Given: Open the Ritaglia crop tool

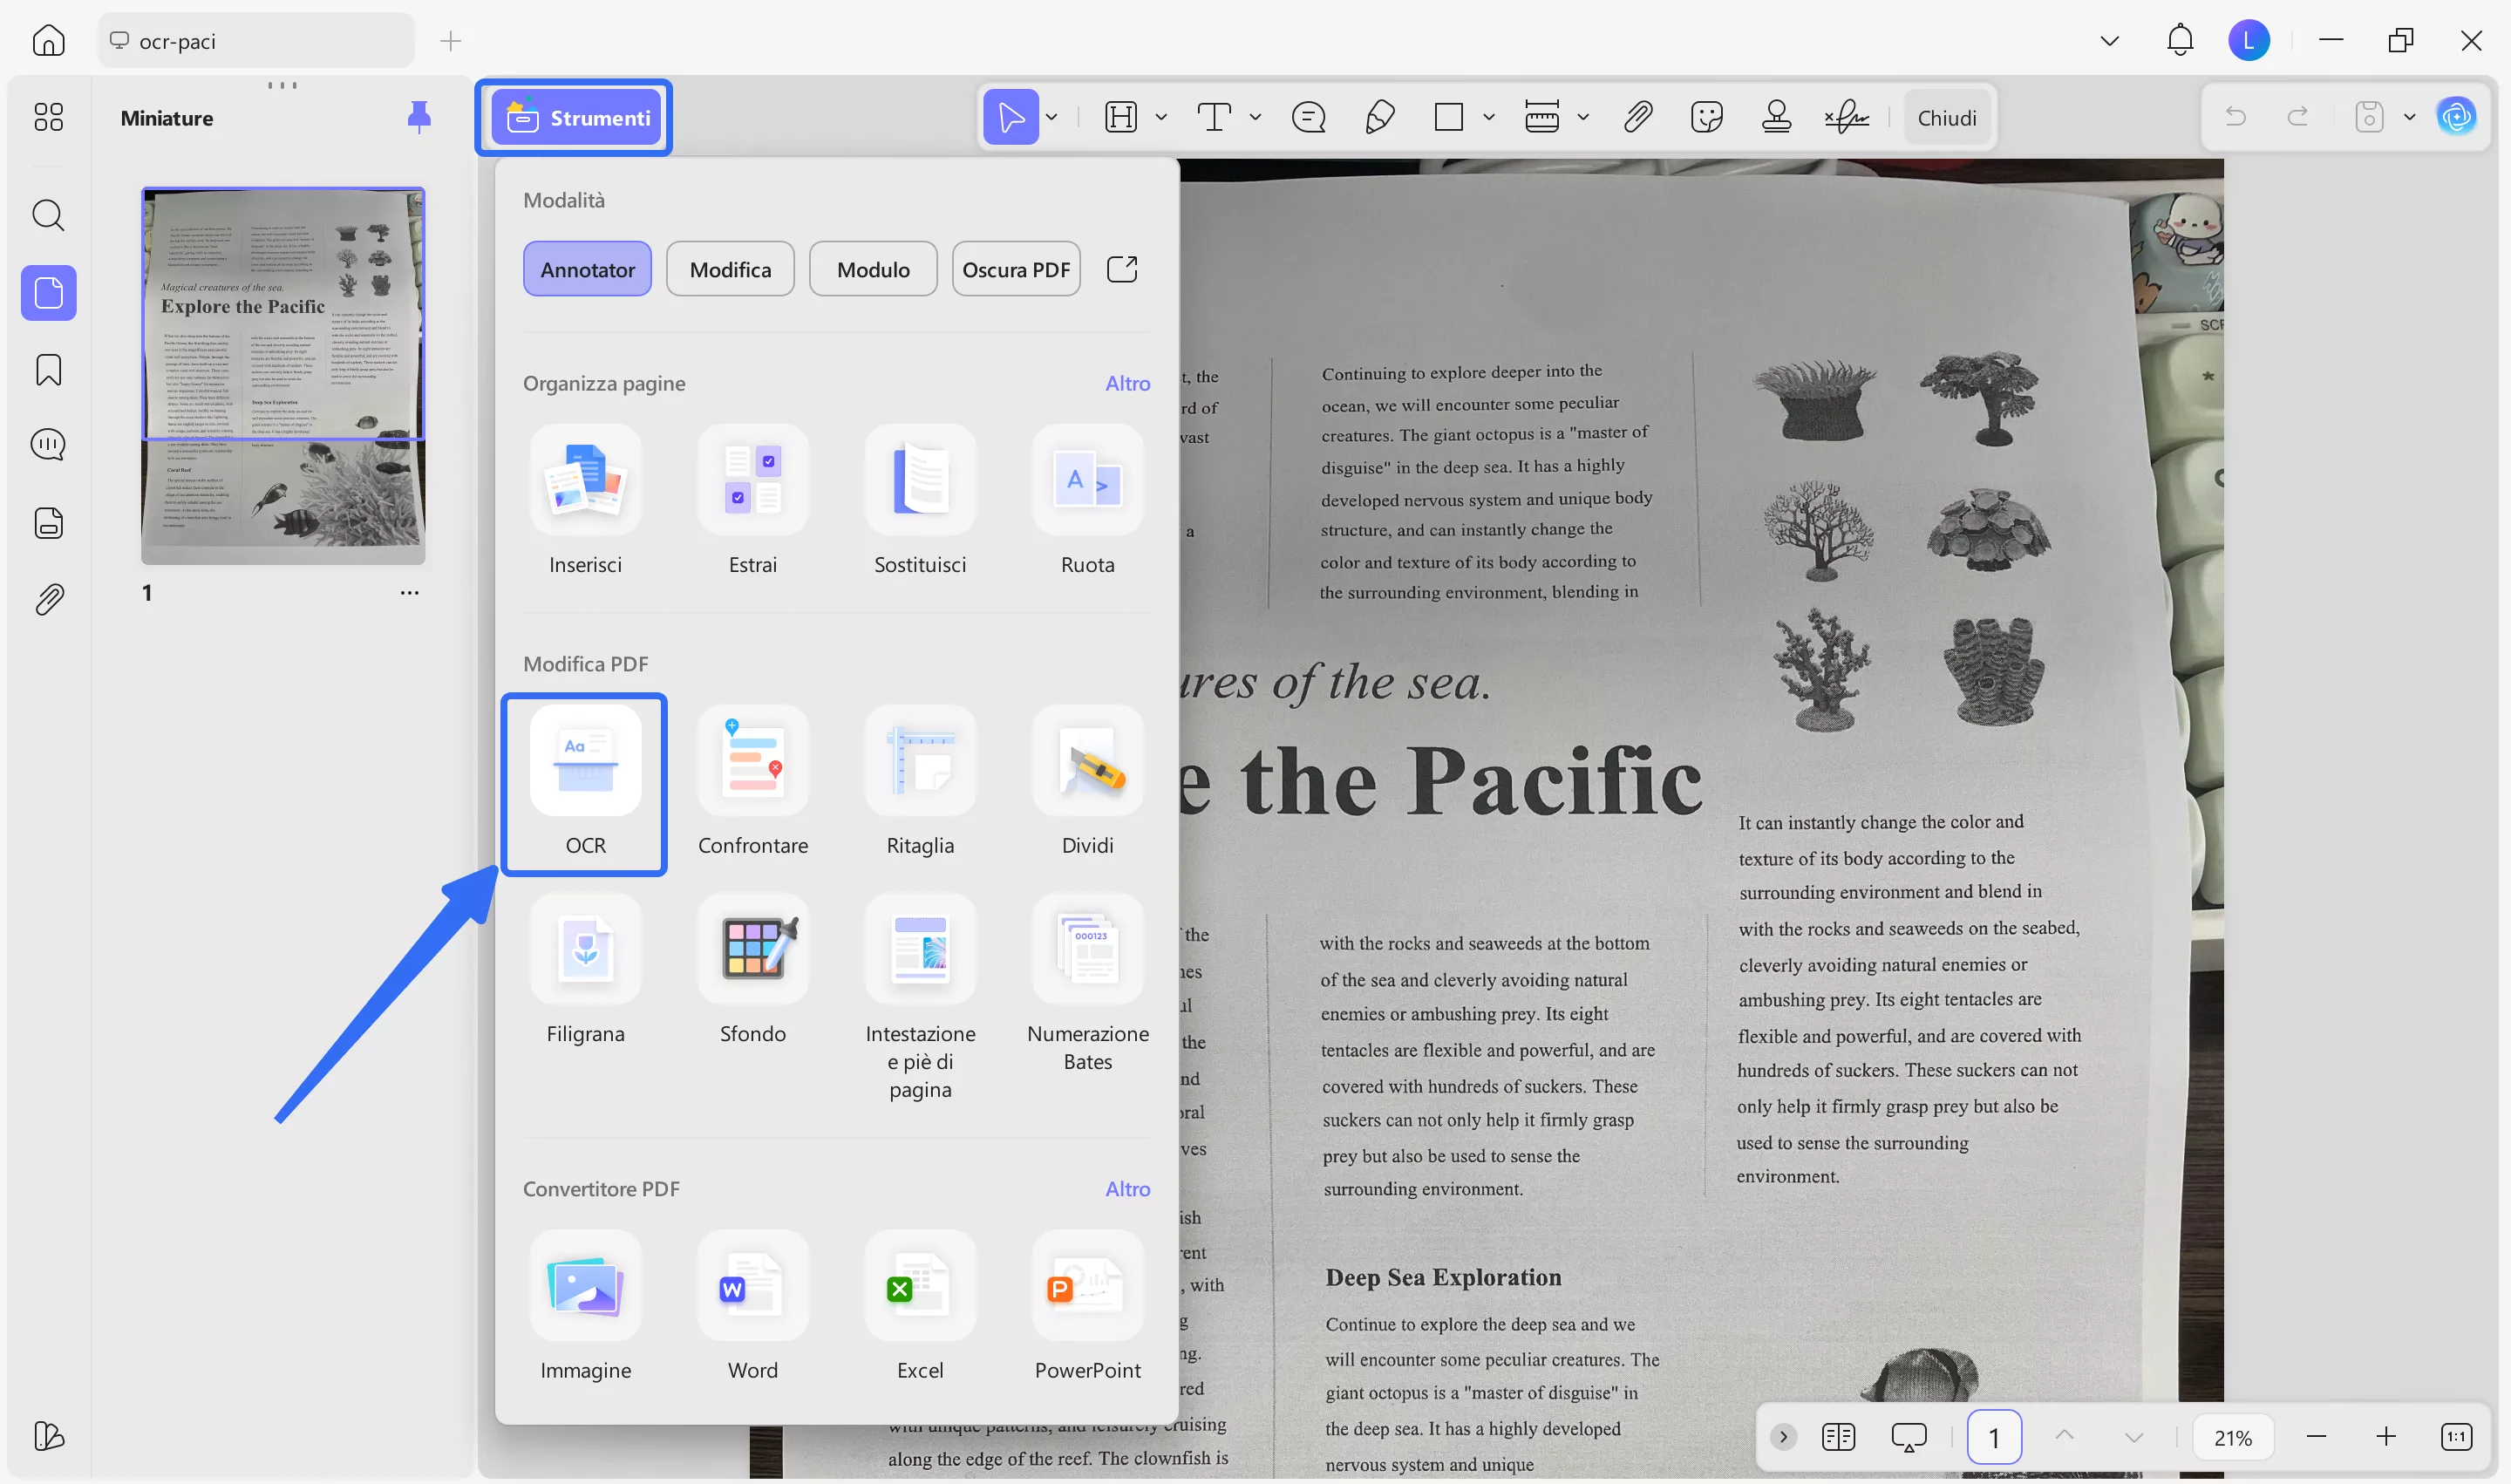Looking at the screenshot, I should tap(919, 761).
